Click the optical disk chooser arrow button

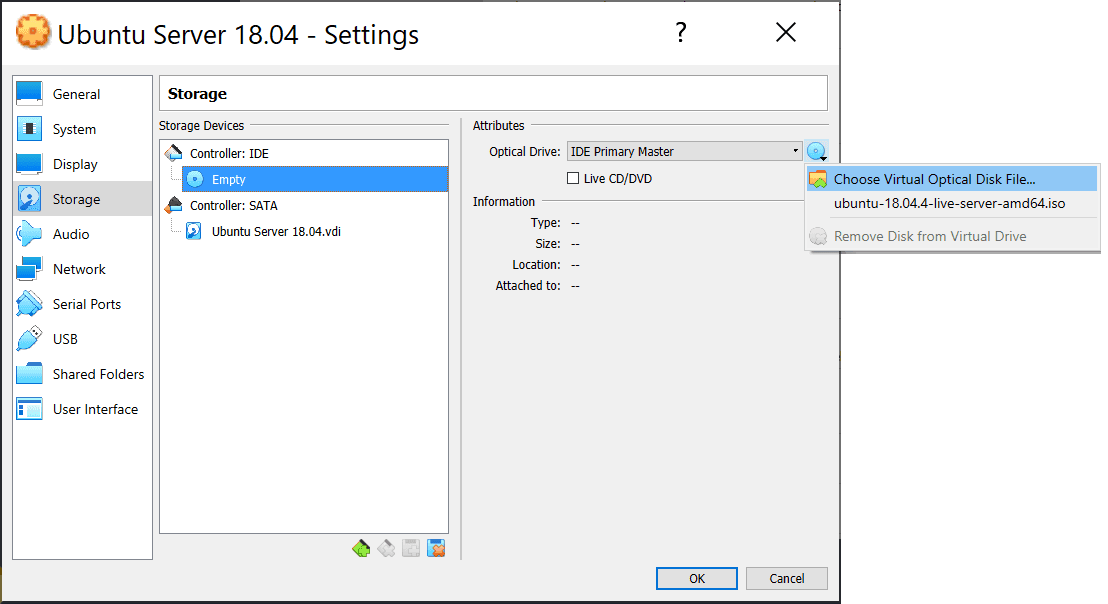click(817, 150)
